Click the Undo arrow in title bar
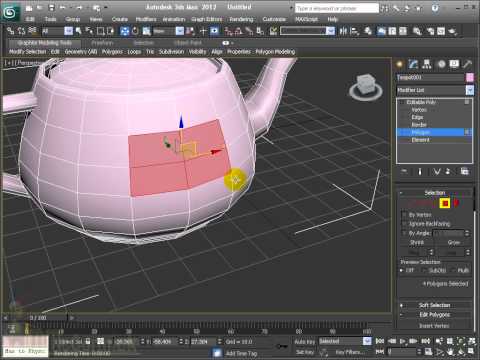Viewport: 480px width, 360px height. click(x=63, y=7)
